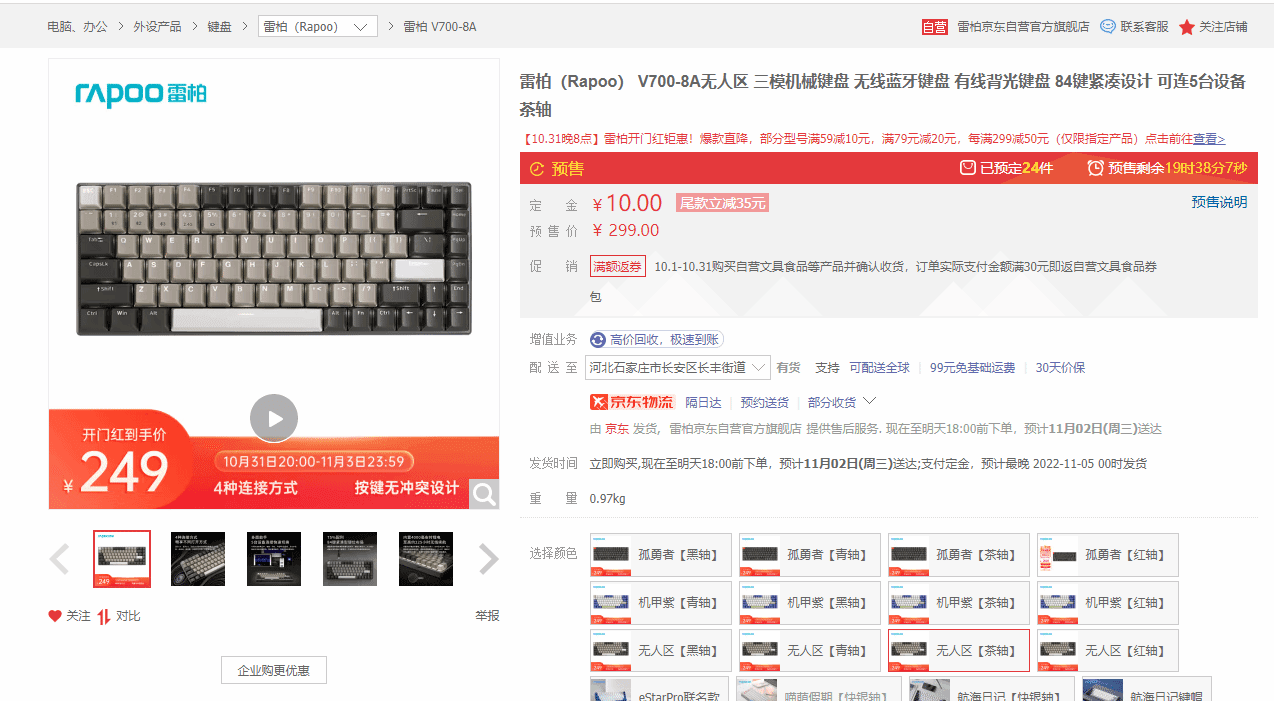
Task: Open 雷柏京东自营官方旗舰店 store link
Action: [1023, 27]
